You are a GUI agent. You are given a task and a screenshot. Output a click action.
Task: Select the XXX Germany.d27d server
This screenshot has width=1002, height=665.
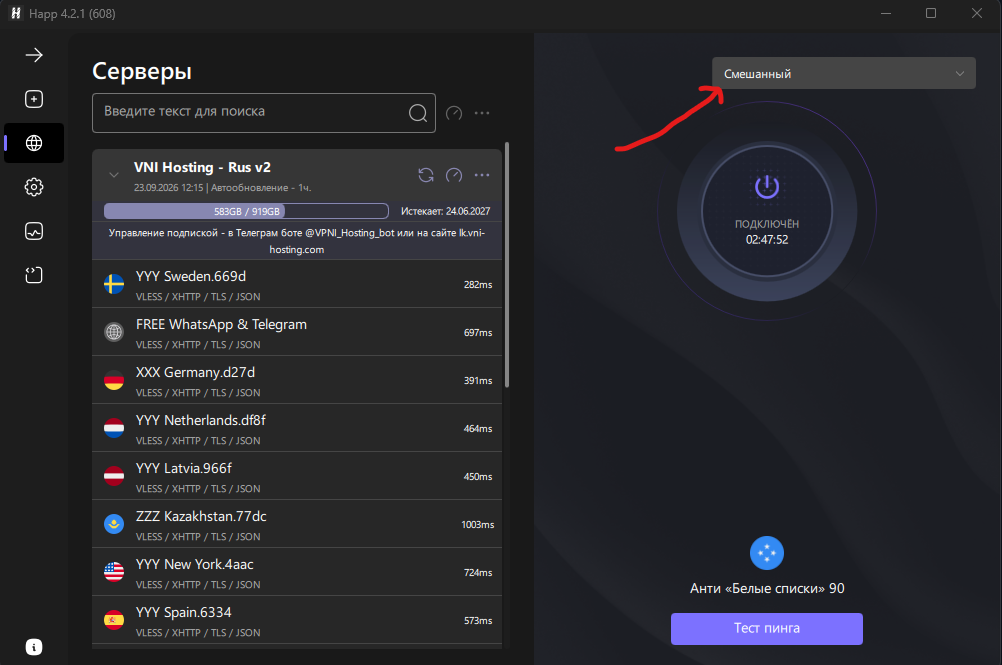pyautogui.click(x=297, y=380)
